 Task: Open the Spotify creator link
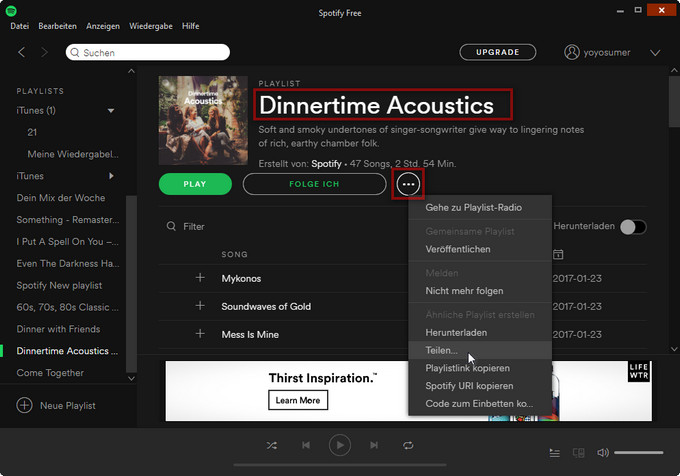coord(326,164)
